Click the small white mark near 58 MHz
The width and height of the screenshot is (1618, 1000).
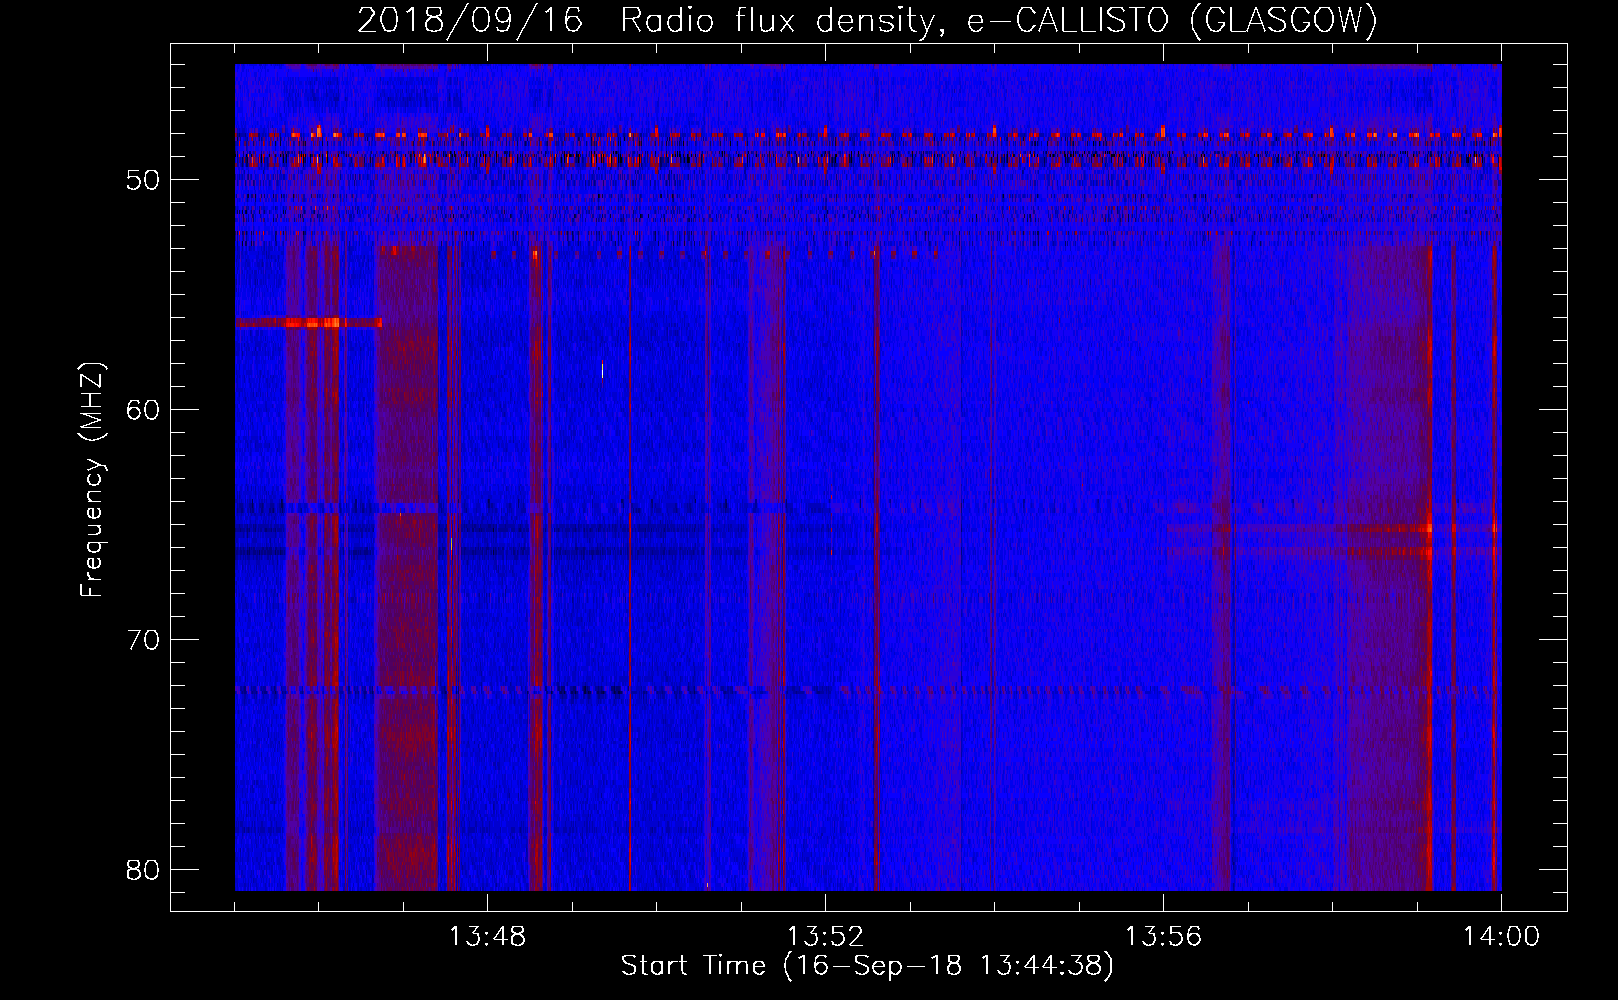[x=602, y=370]
